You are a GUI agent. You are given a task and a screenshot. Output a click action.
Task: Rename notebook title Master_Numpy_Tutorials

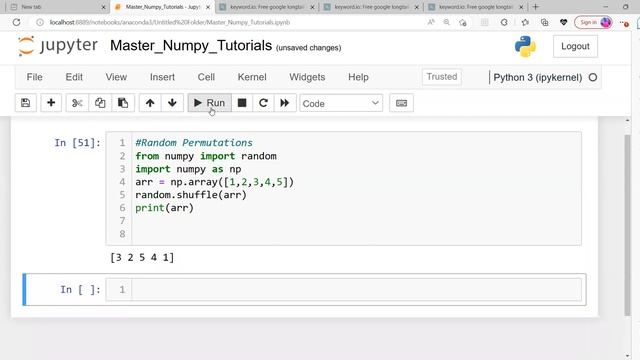(x=191, y=46)
